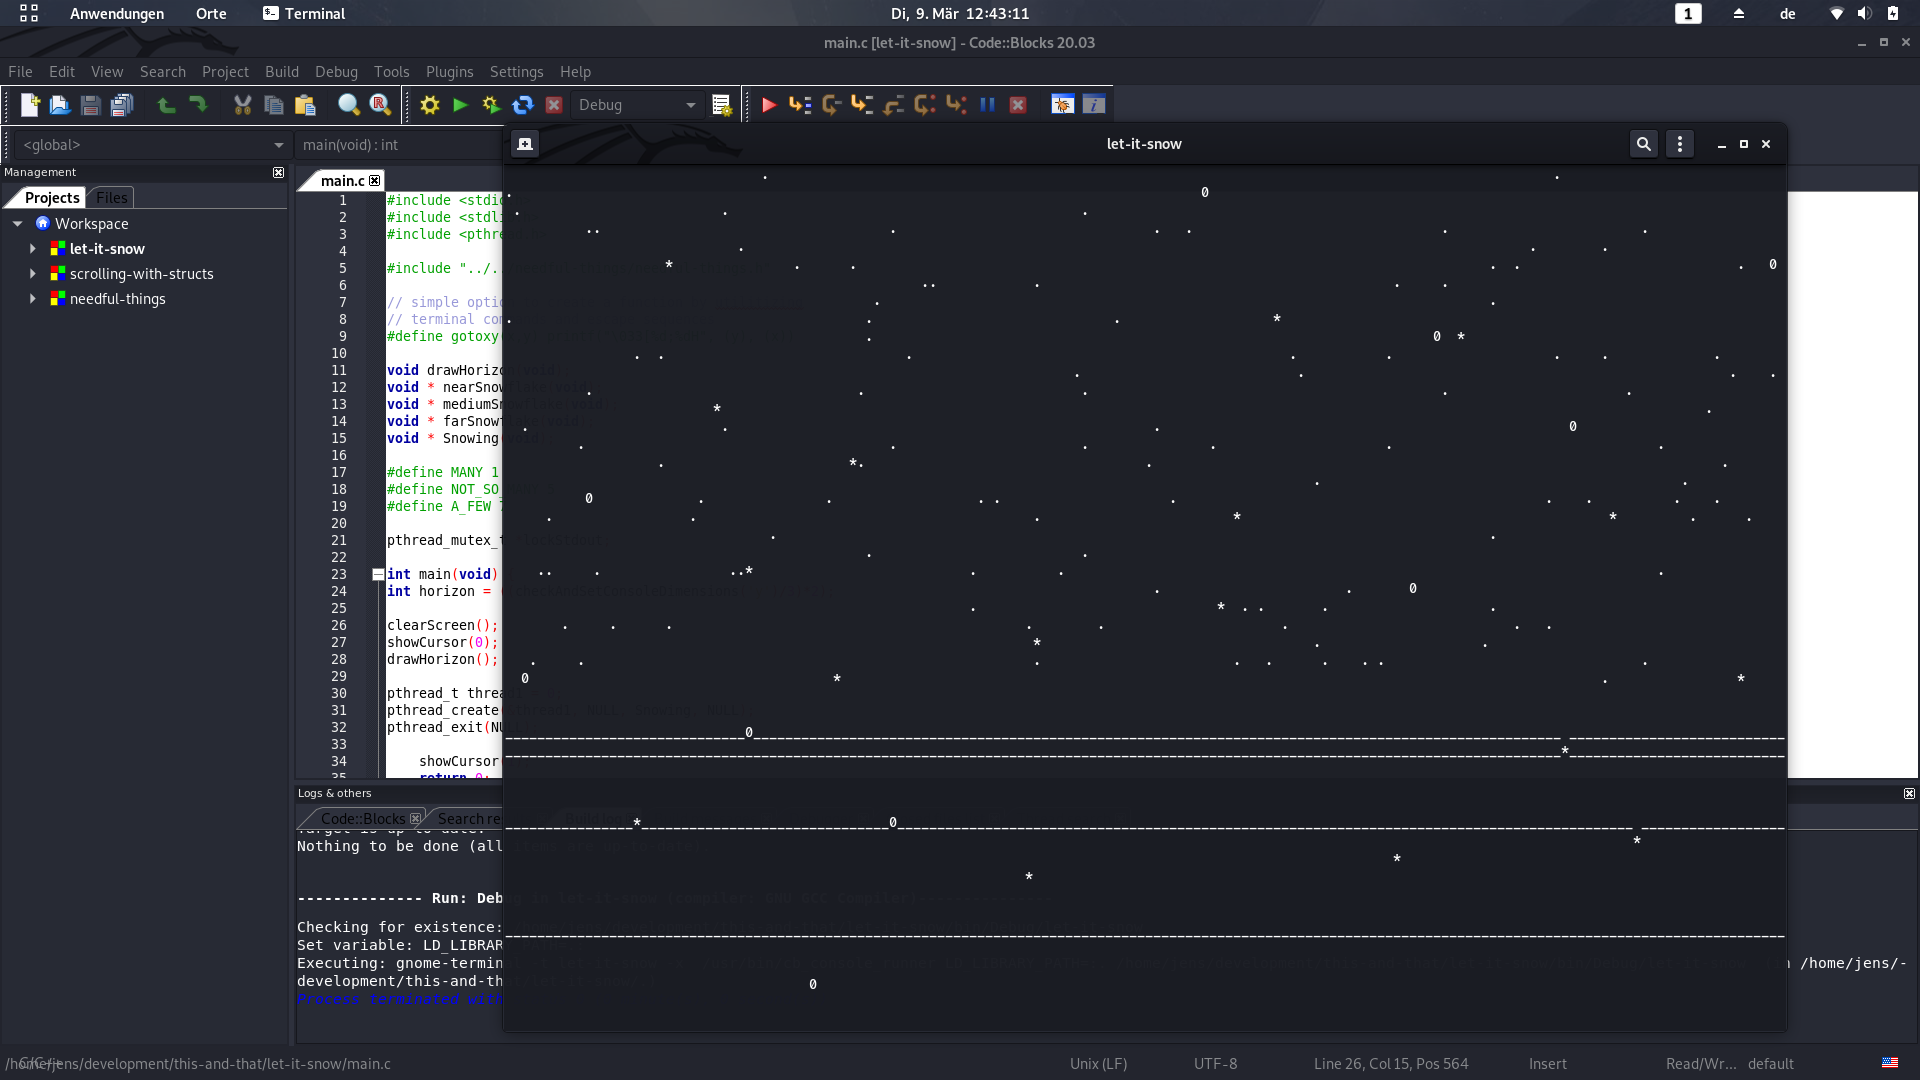Switch keyboard layout indicator de

[x=1788, y=14]
